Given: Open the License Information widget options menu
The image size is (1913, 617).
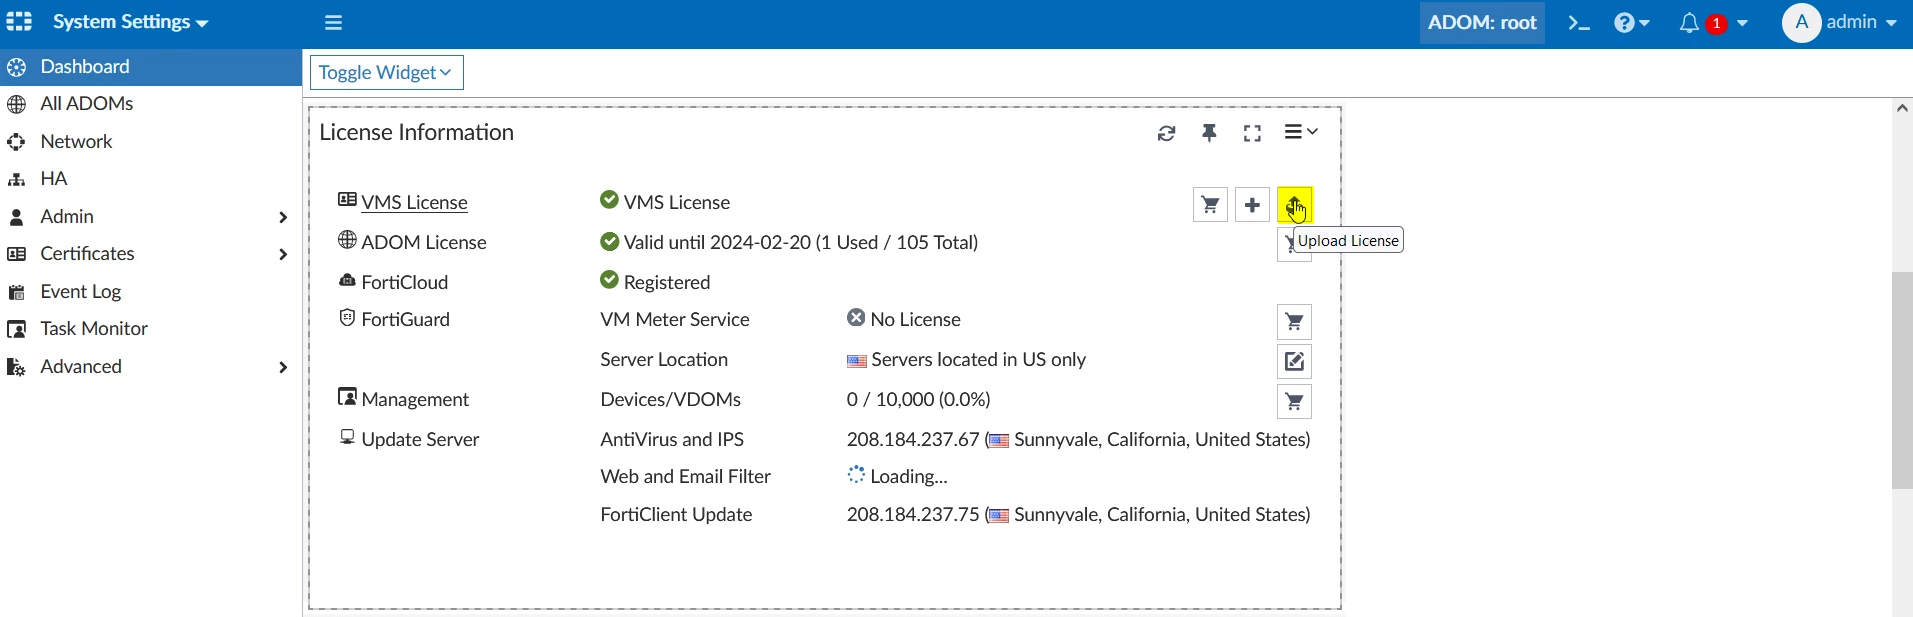Looking at the screenshot, I should 1301,132.
